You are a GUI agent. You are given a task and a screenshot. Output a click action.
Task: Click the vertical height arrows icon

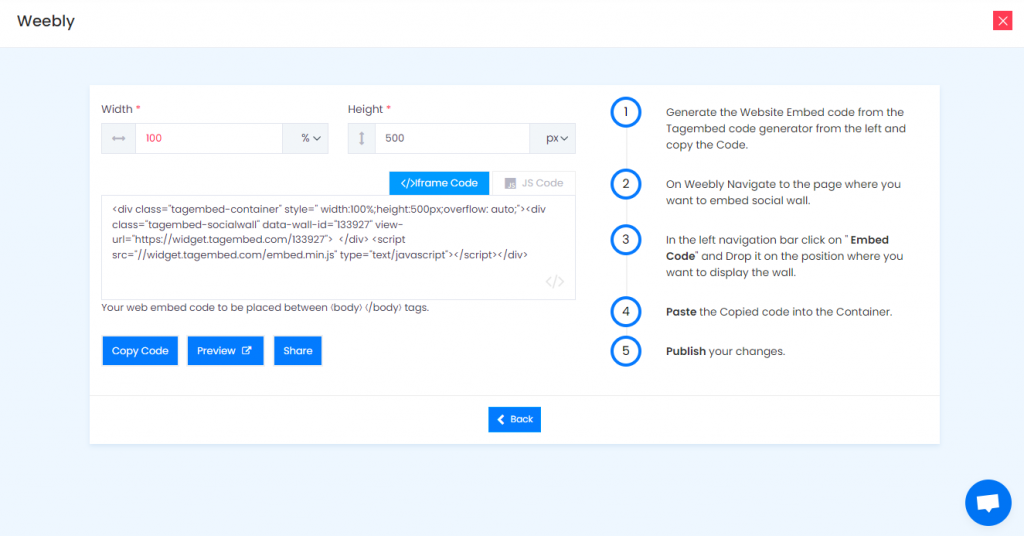362,138
